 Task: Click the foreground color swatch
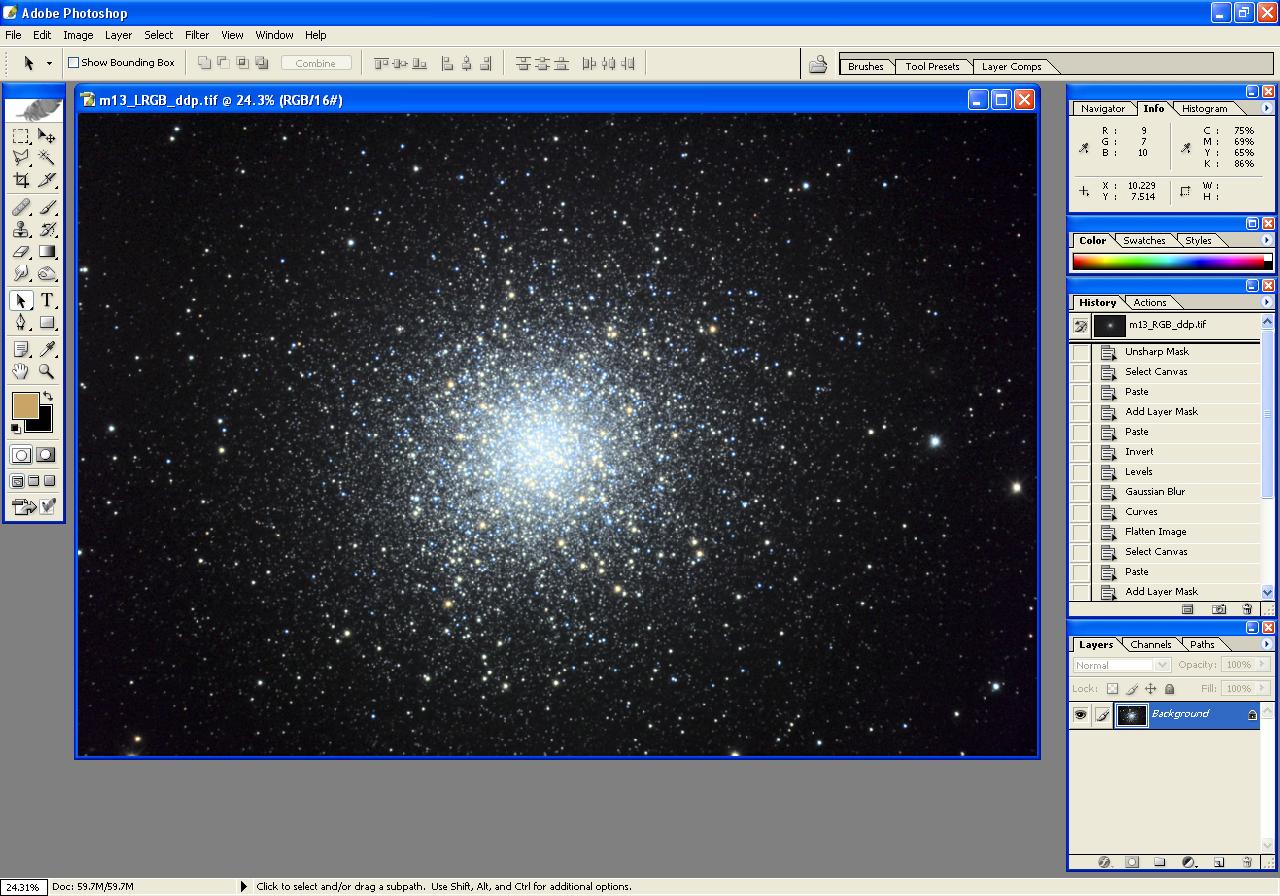coord(24,405)
